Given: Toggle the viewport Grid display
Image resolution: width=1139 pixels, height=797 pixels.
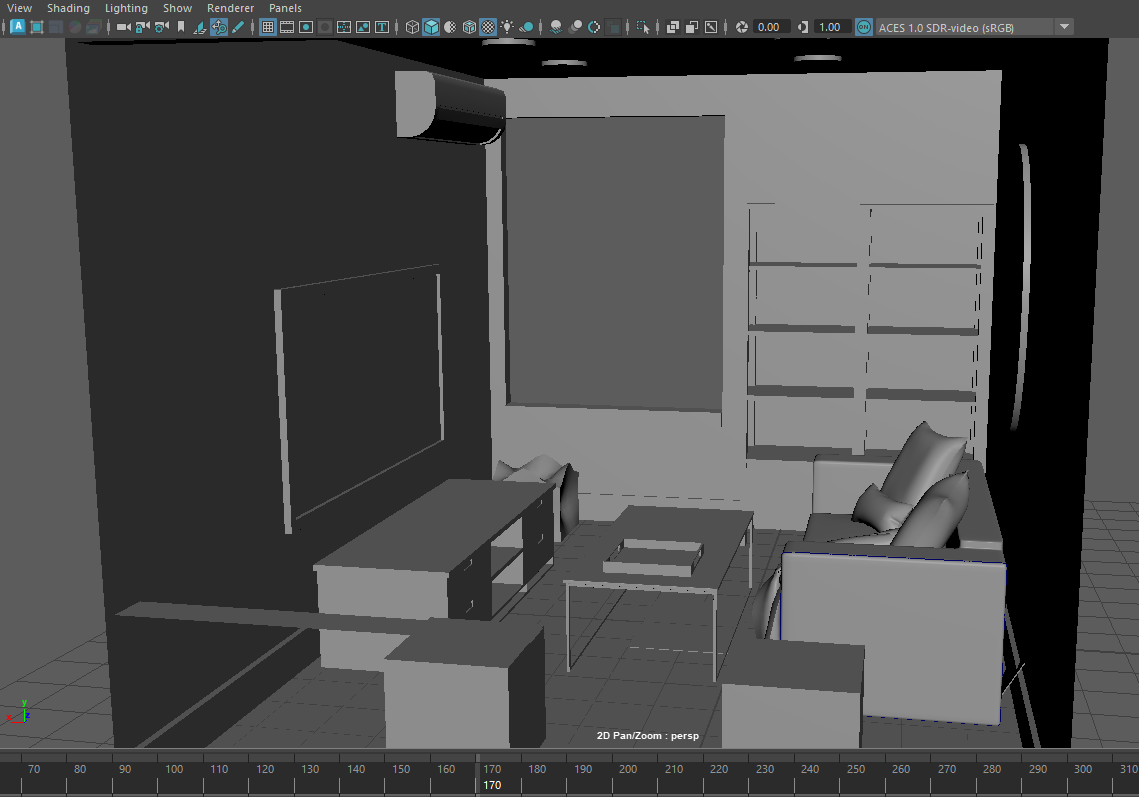Looking at the screenshot, I should tap(268, 27).
